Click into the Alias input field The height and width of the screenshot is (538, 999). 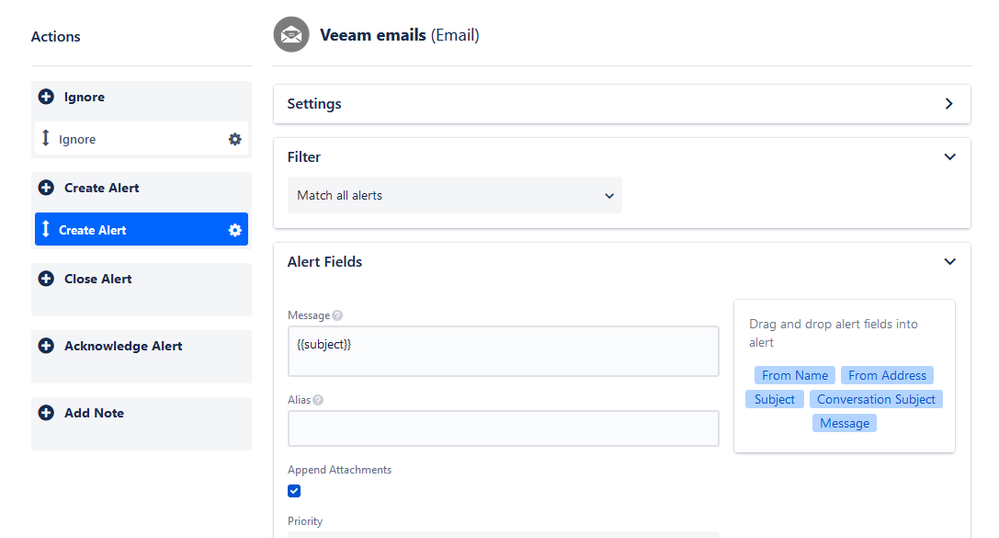pyautogui.click(x=503, y=428)
